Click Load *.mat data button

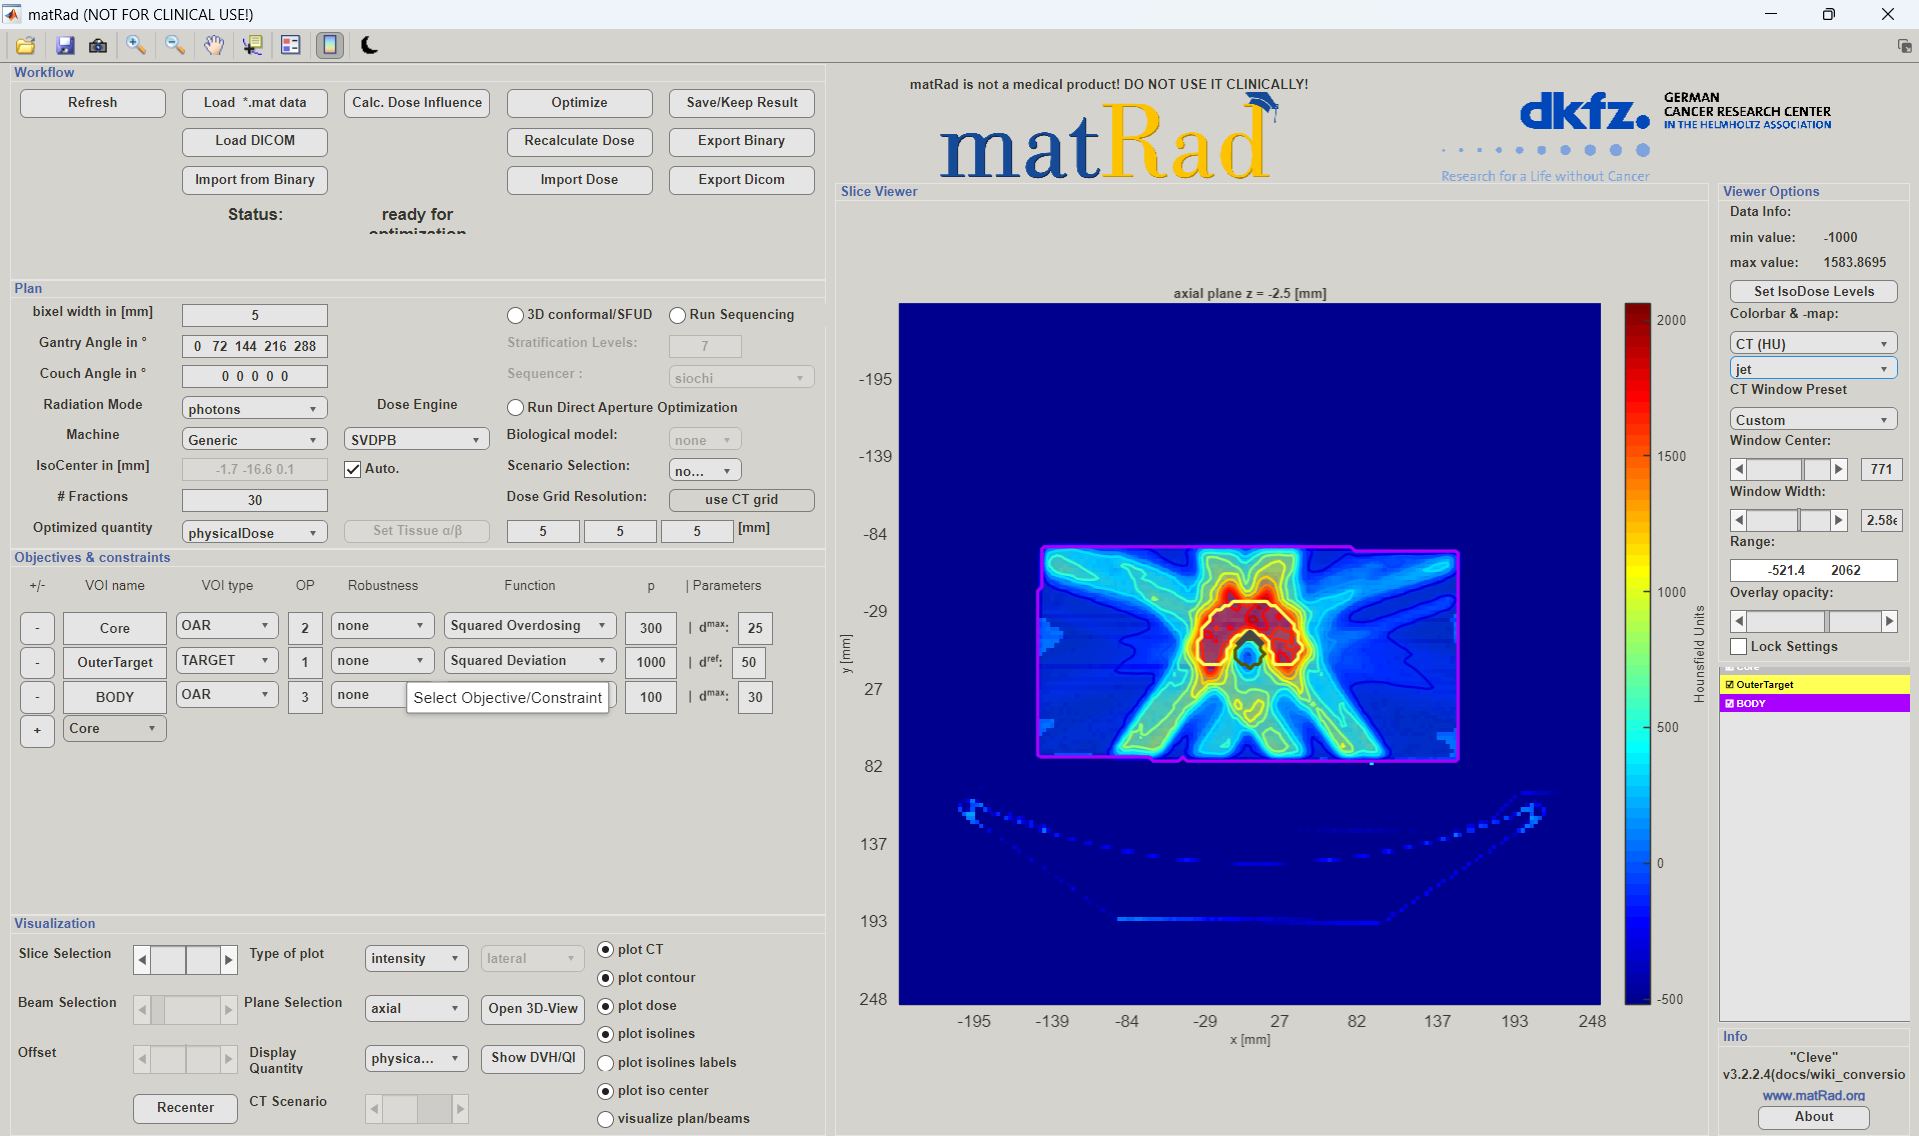(x=255, y=103)
